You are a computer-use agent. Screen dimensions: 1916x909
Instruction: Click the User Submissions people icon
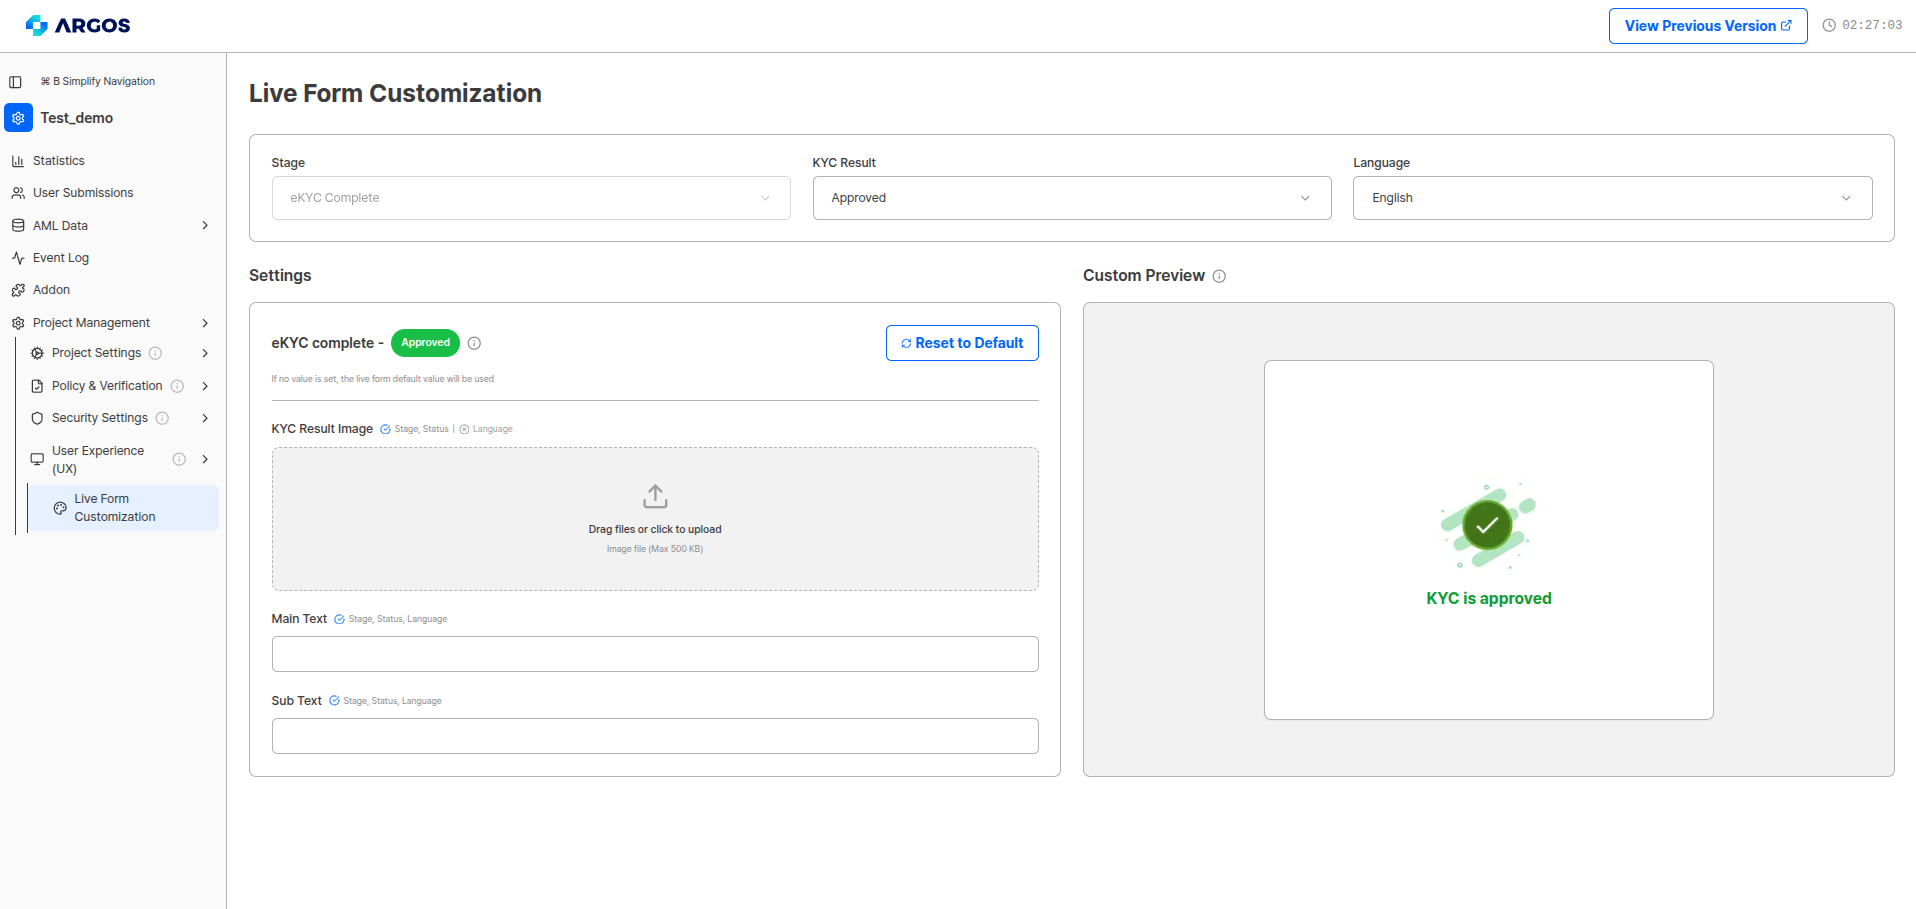[x=18, y=192]
